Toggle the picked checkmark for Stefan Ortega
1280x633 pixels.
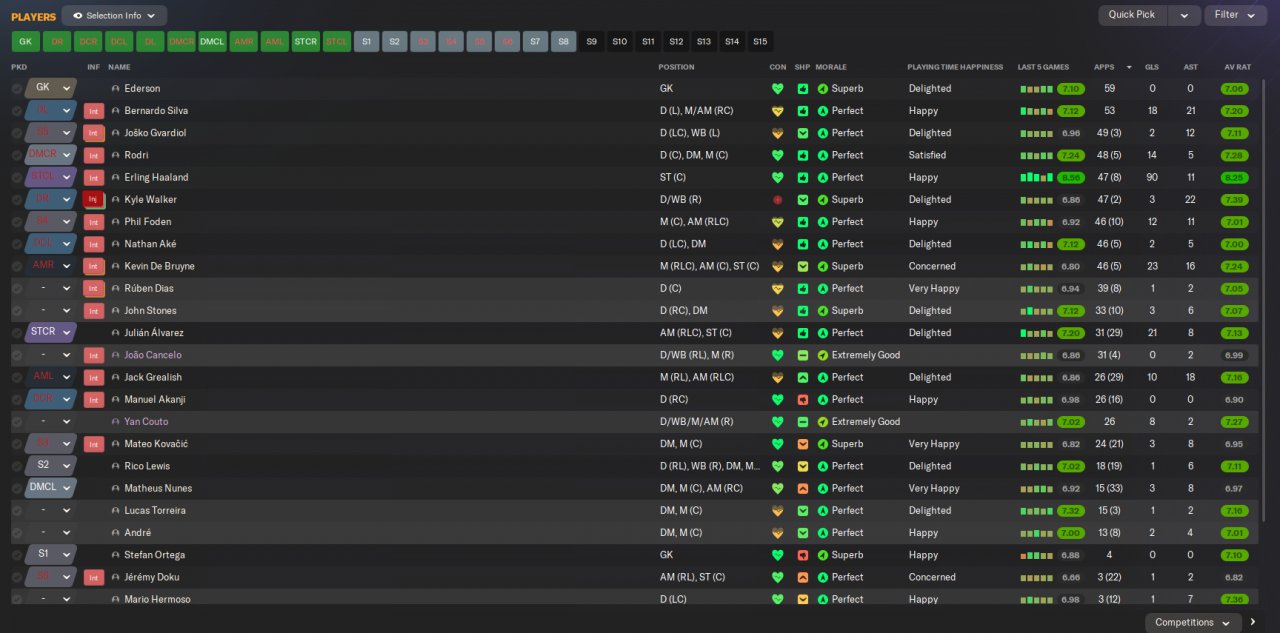tap(17, 555)
